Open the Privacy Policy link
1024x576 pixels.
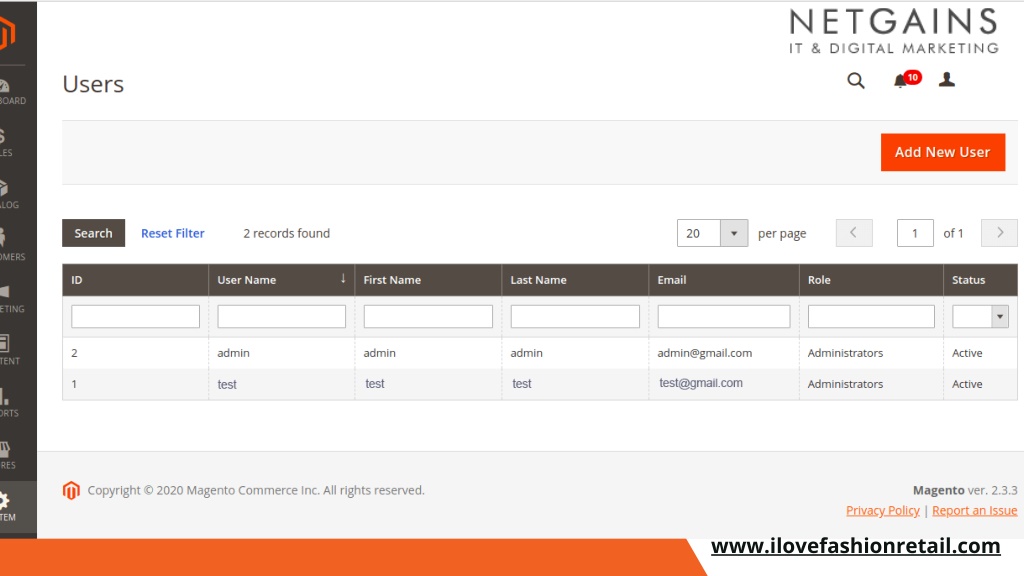pyautogui.click(x=882, y=511)
